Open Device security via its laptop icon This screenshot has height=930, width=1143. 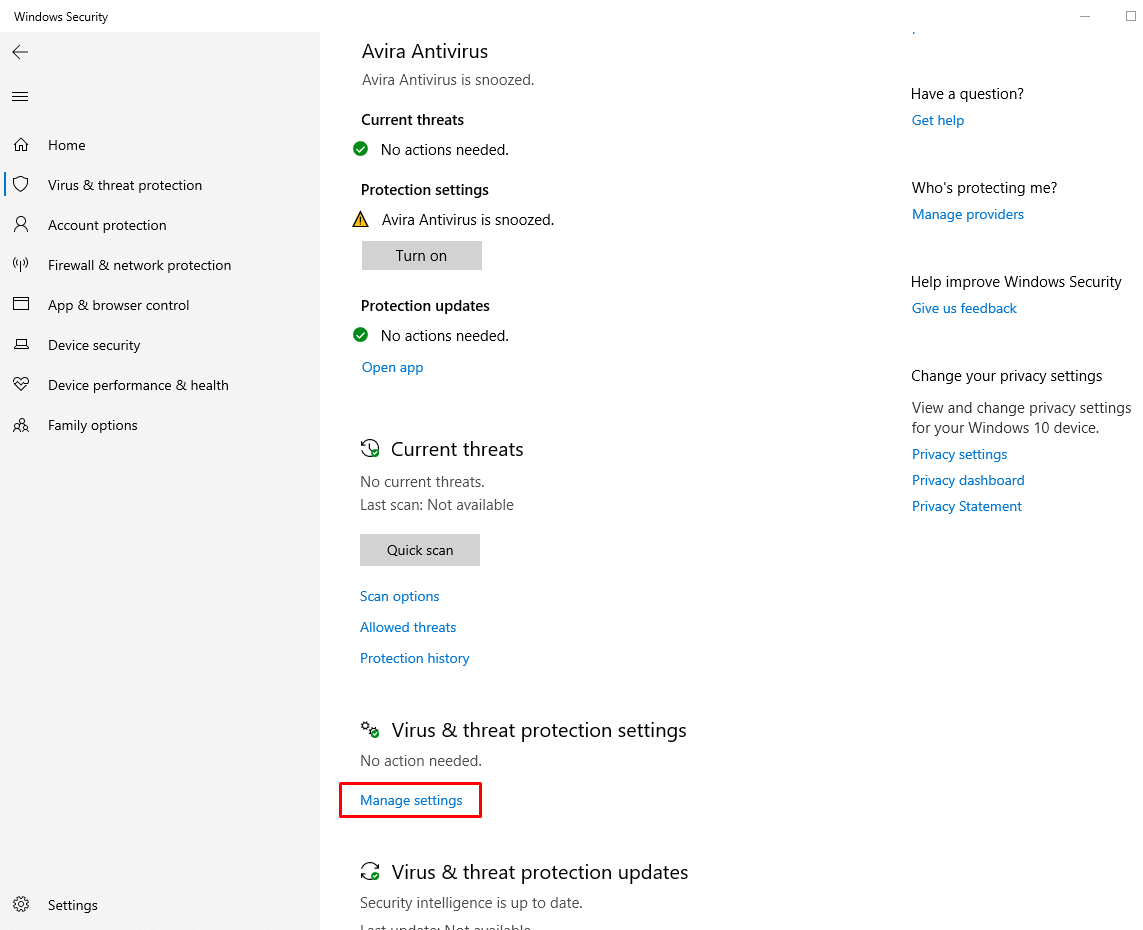pos(21,344)
